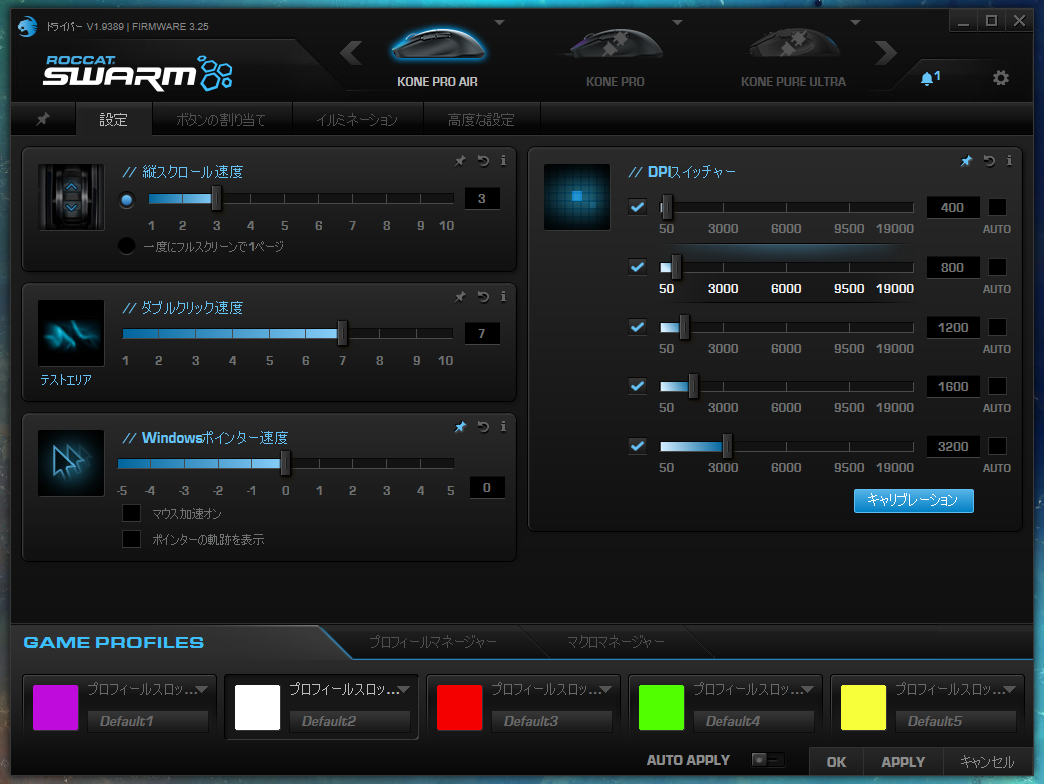
Task: Expand the KONE PRO AIR device dropdown
Action: click(x=499, y=23)
